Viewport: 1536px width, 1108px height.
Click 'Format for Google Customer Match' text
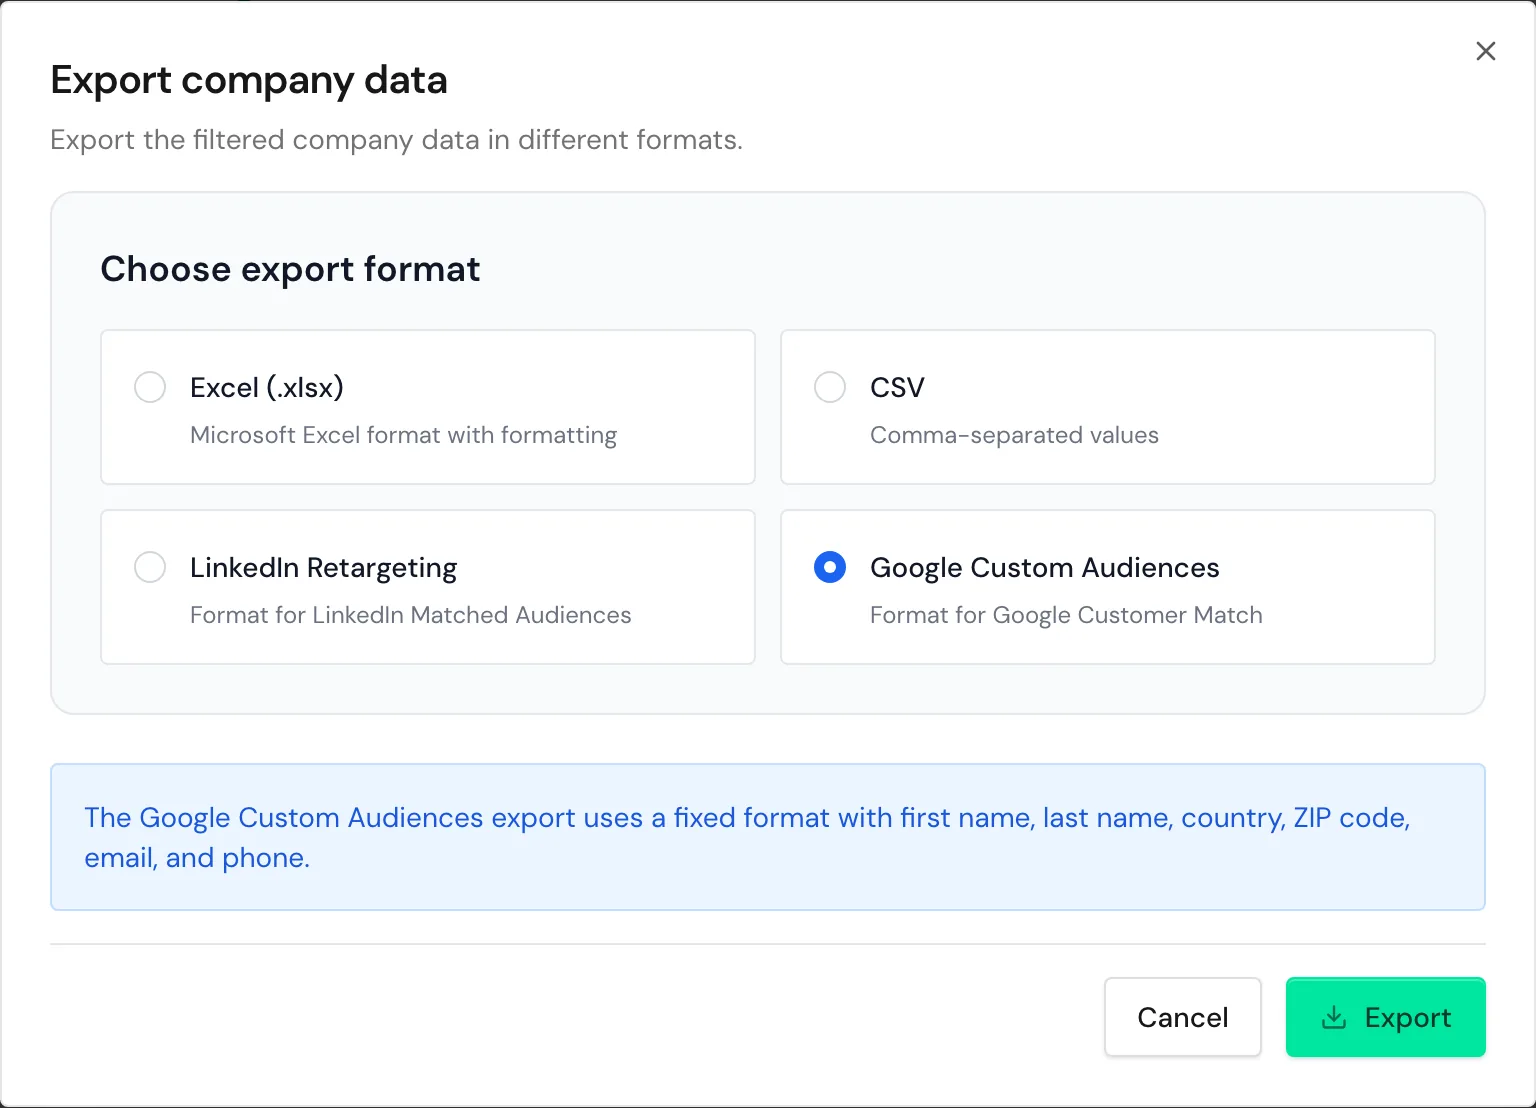pos(1066,615)
